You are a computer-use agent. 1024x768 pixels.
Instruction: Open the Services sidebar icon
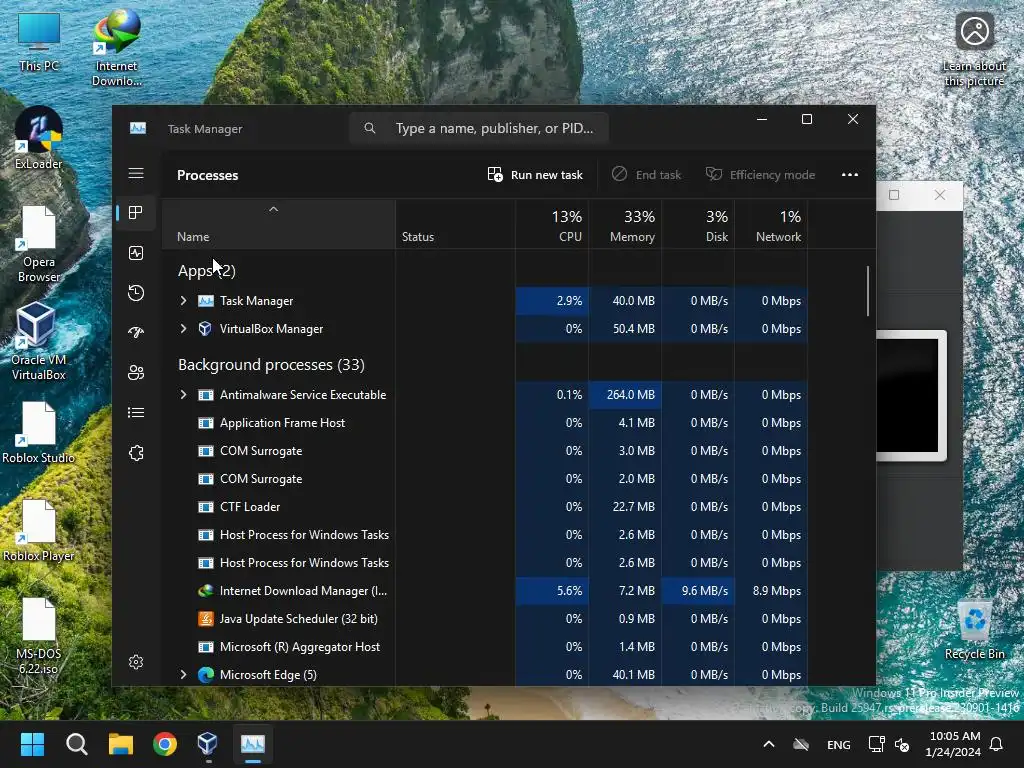click(136, 453)
